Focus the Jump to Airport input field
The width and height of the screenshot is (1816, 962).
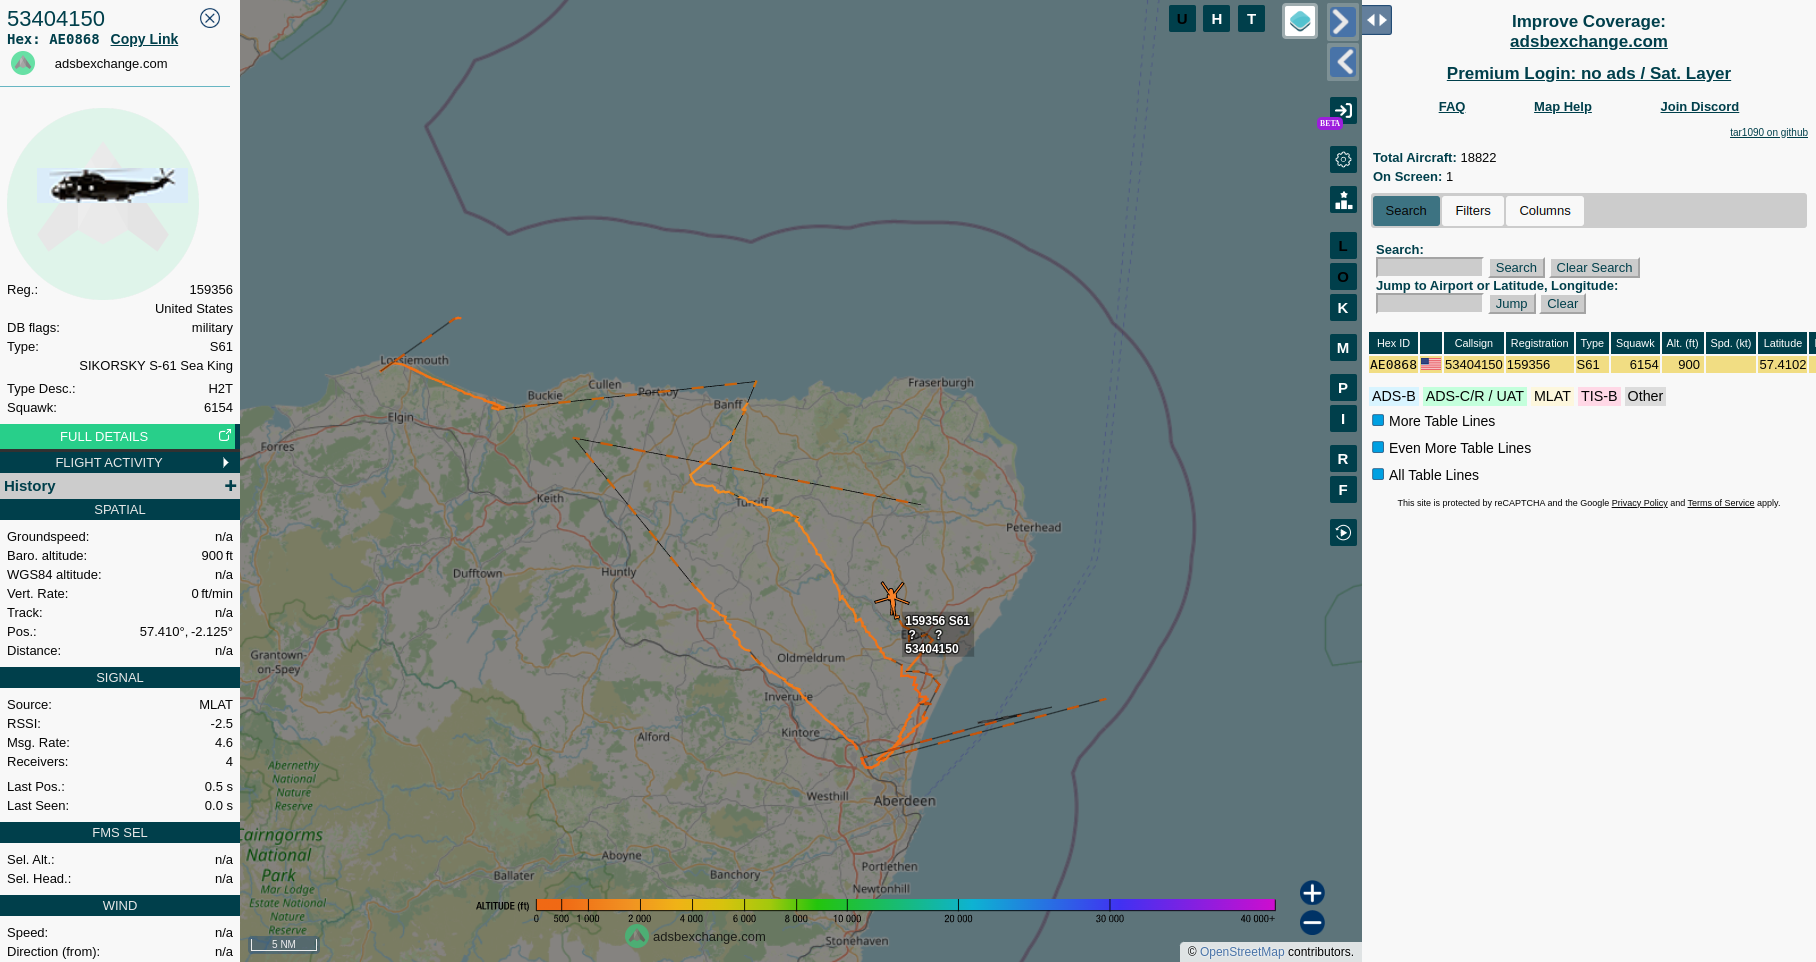pos(1429,303)
